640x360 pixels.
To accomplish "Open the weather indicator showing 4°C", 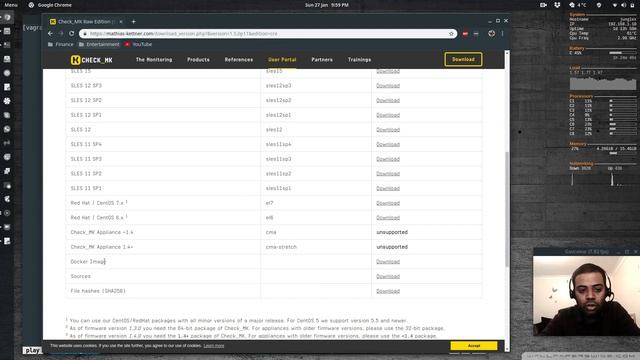I will pyautogui.click(x=578, y=5).
